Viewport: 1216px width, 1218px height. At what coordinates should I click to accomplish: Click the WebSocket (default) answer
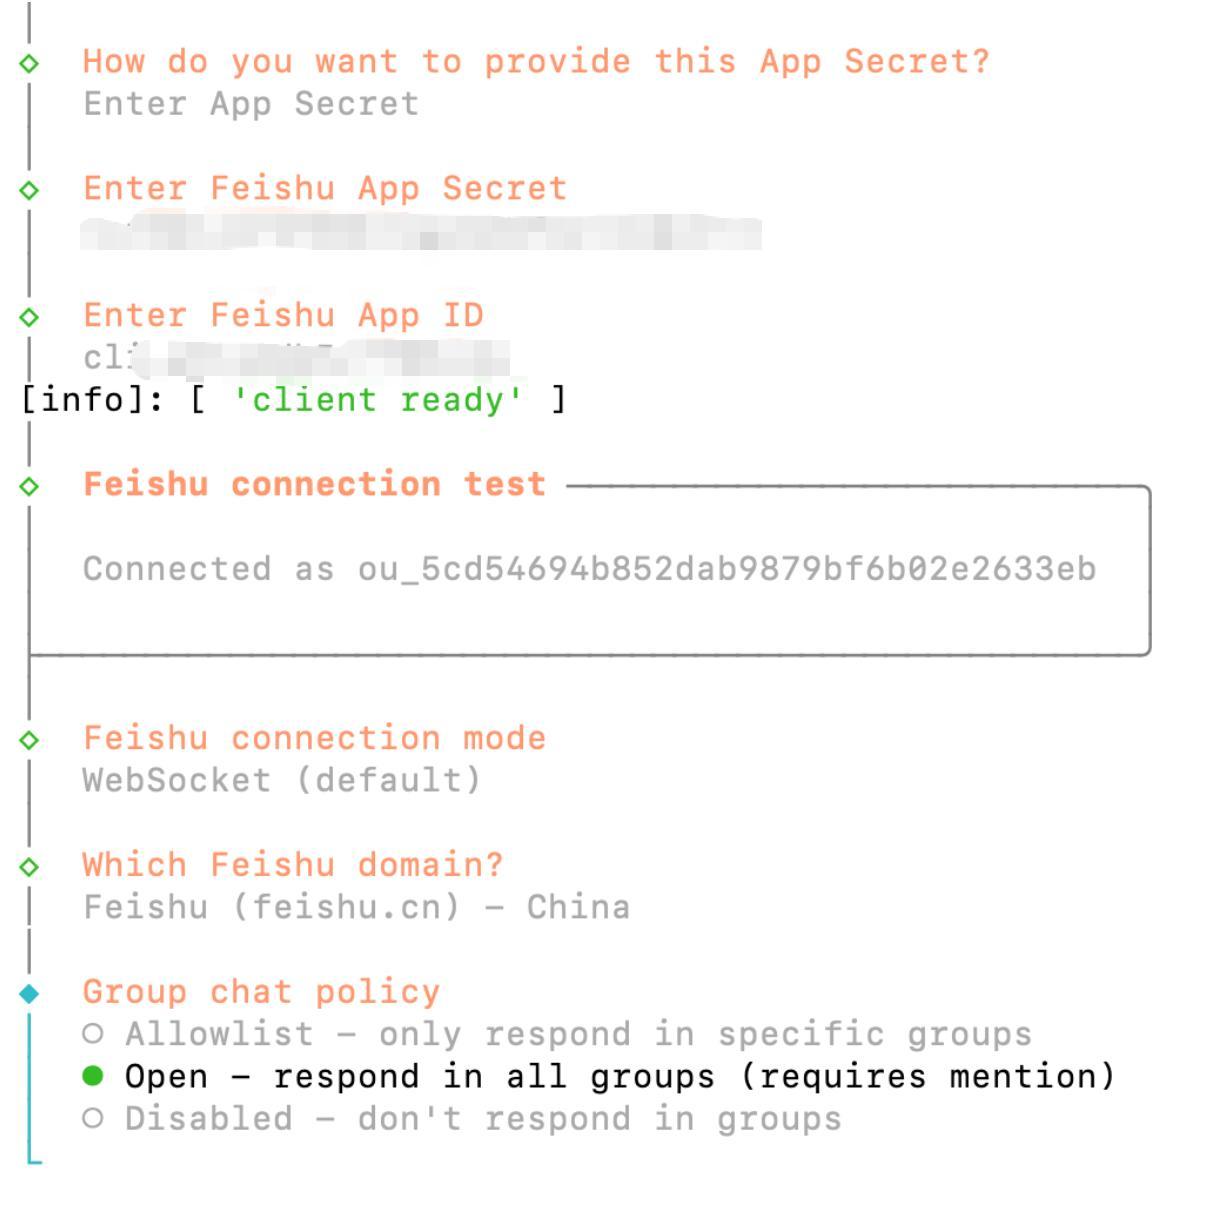tap(282, 780)
